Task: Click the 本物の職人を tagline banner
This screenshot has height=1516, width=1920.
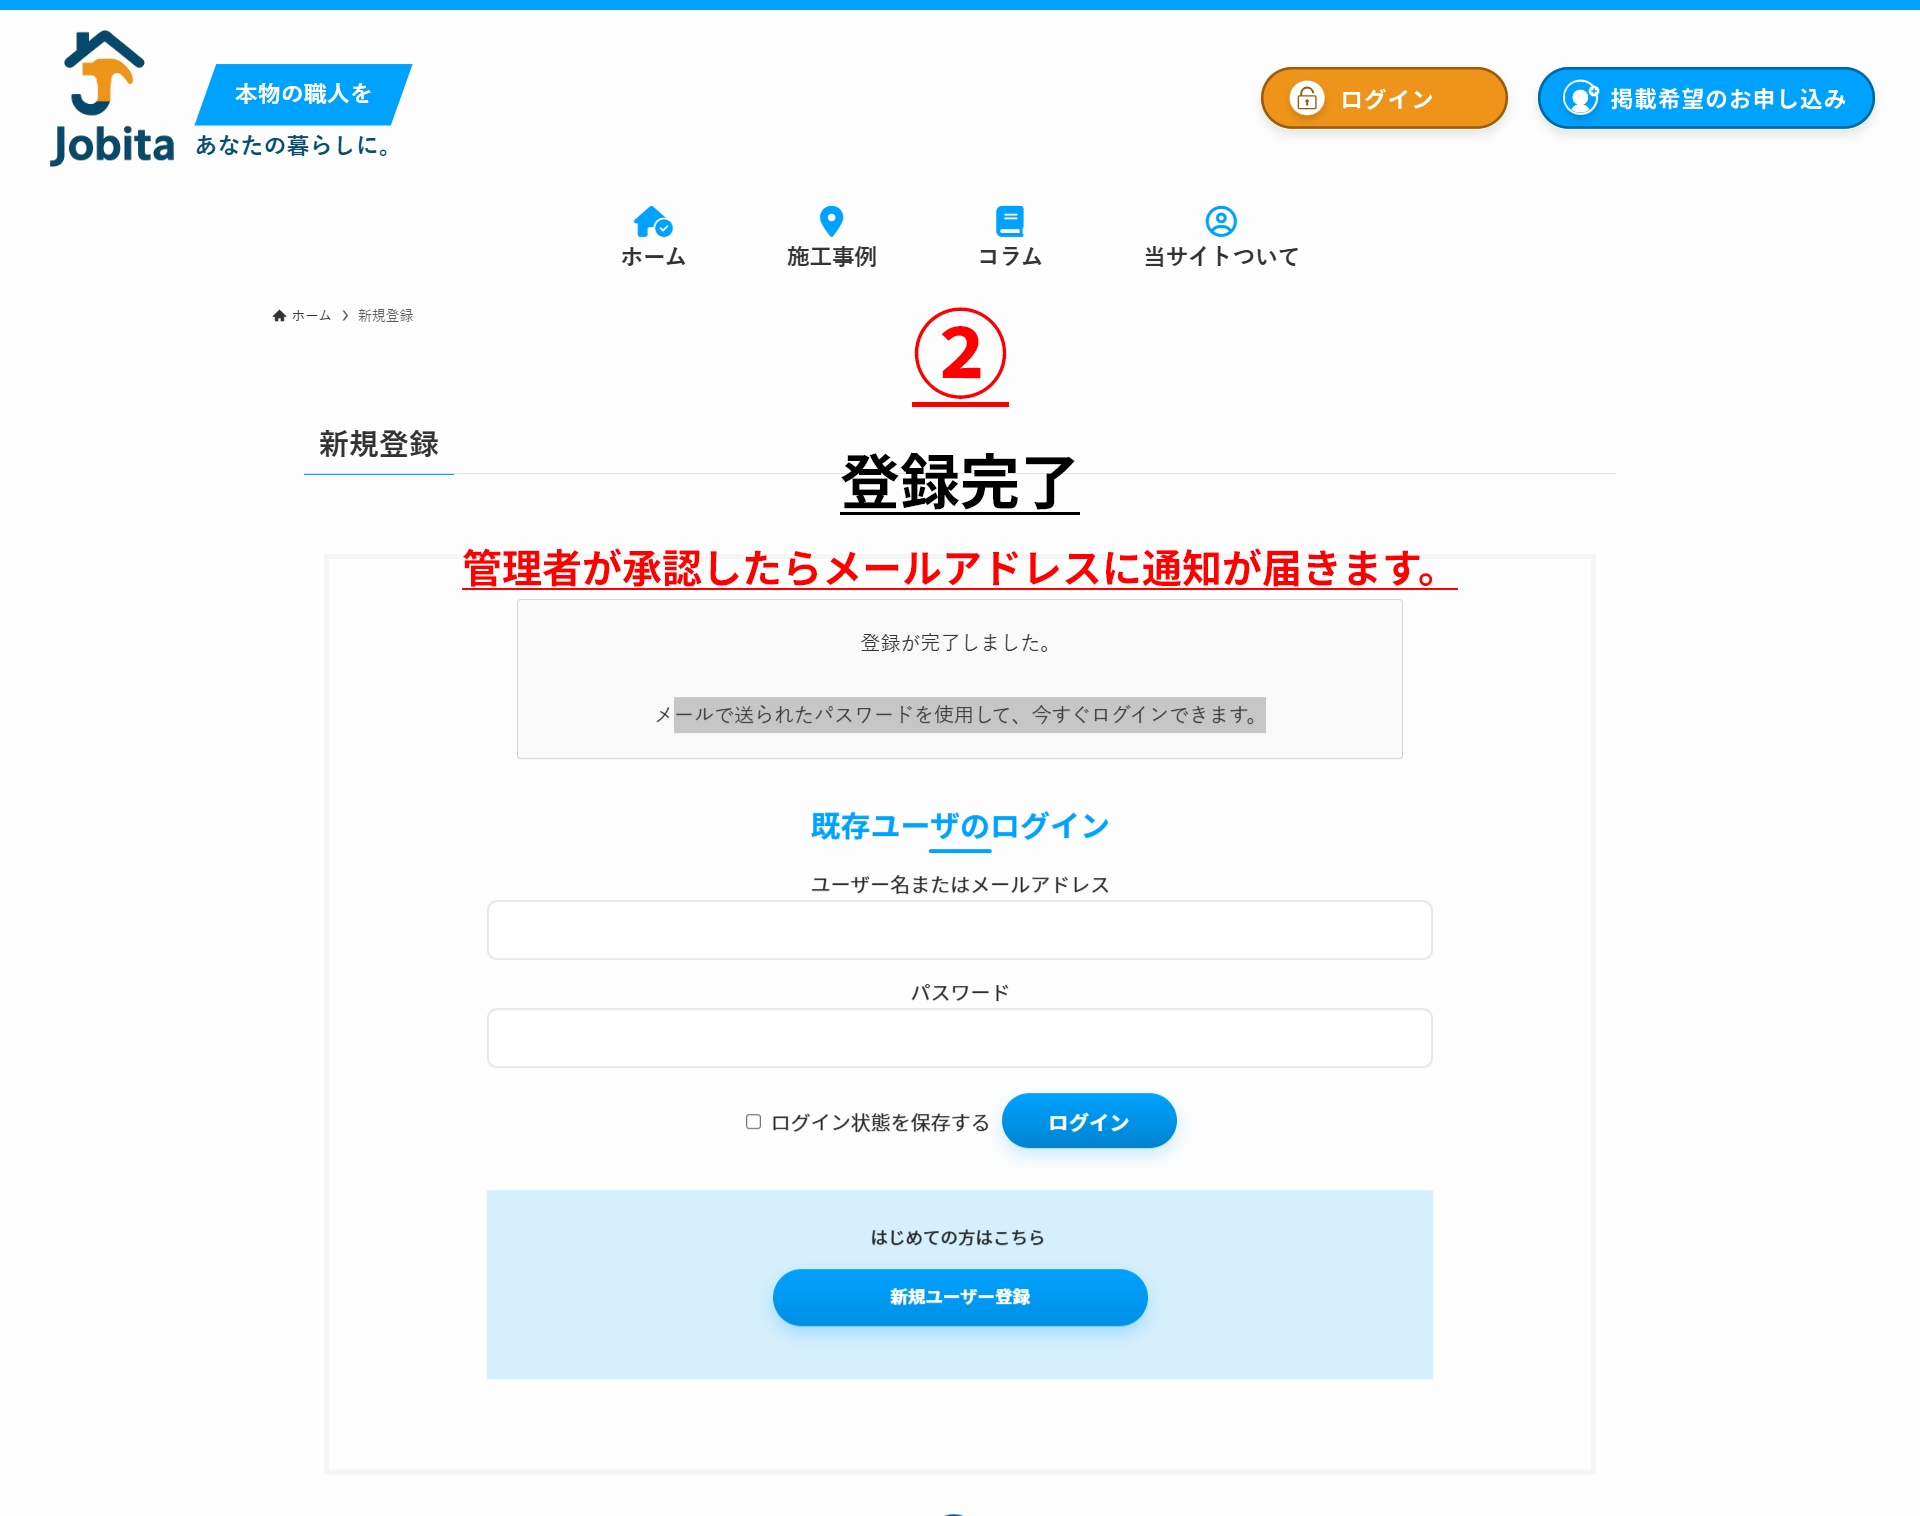Action: tap(303, 94)
